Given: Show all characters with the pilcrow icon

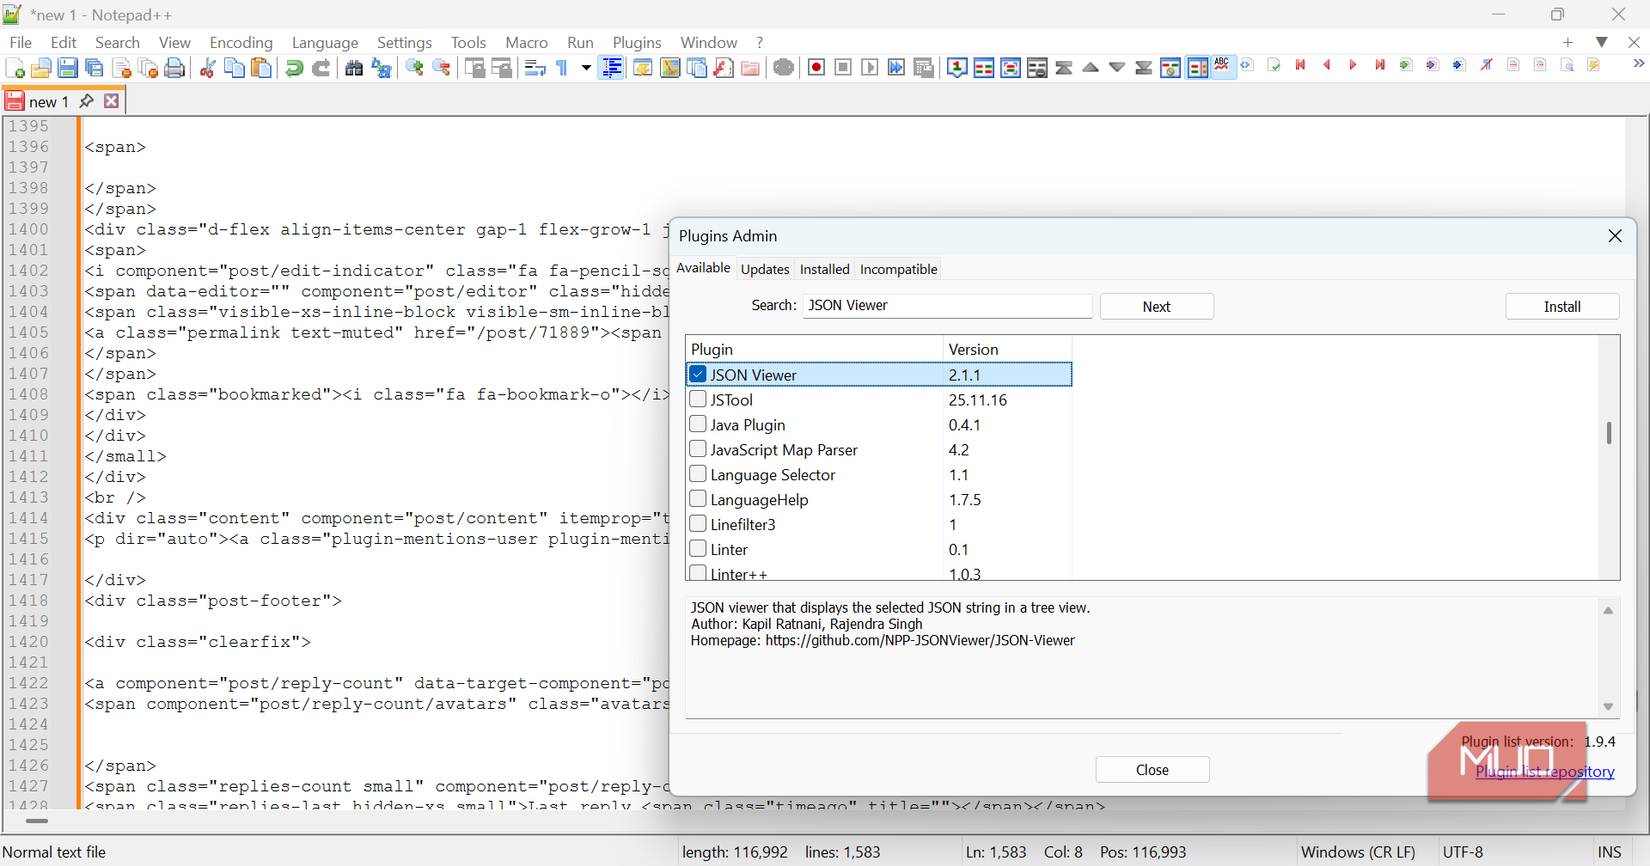Looking at the screenshot, I should [562, 68].
